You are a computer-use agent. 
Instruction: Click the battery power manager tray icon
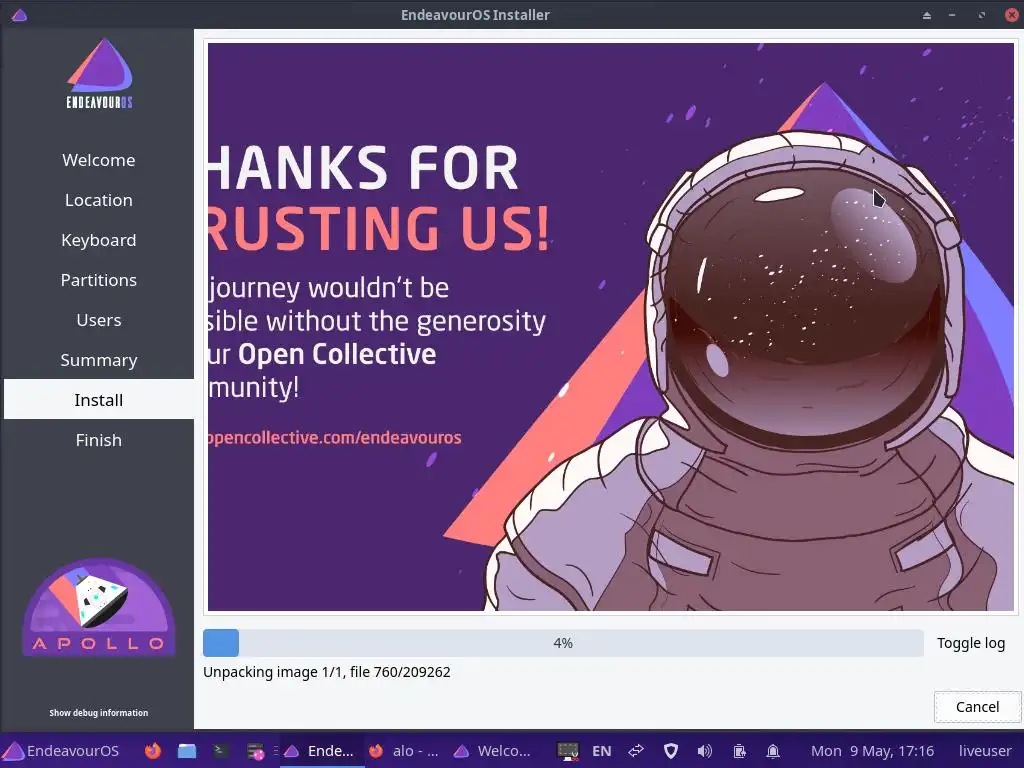click(x=739, y=751)
